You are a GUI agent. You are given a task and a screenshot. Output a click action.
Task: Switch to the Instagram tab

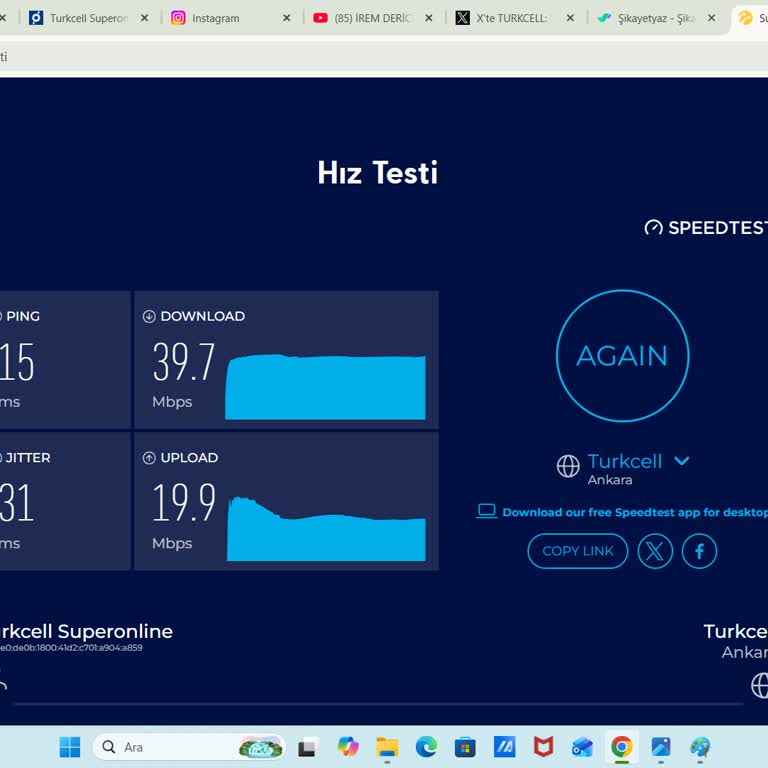point(216,18)
